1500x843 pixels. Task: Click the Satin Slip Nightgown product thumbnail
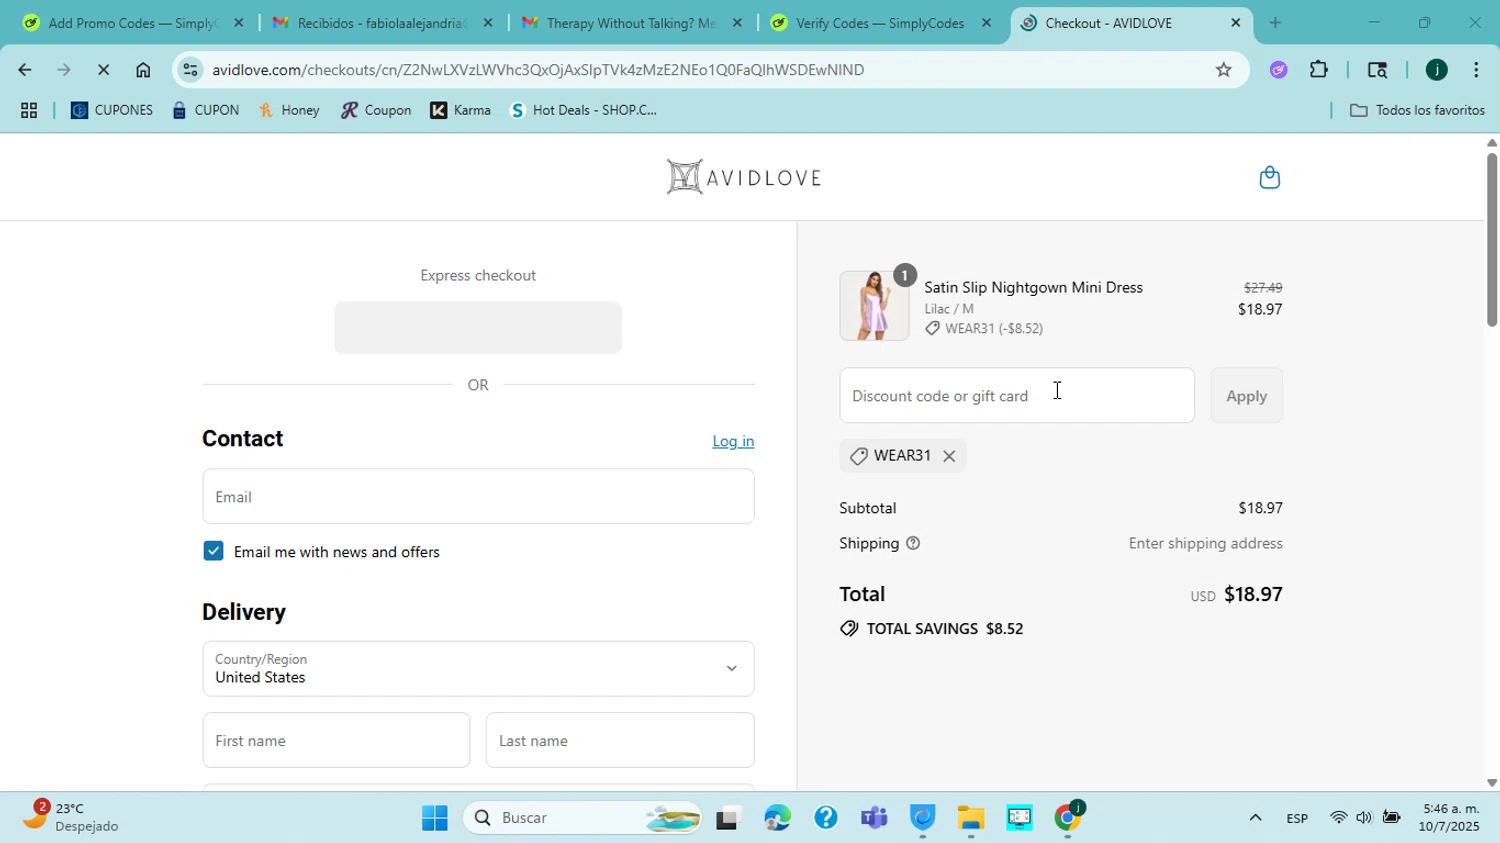tap(874, 306)
